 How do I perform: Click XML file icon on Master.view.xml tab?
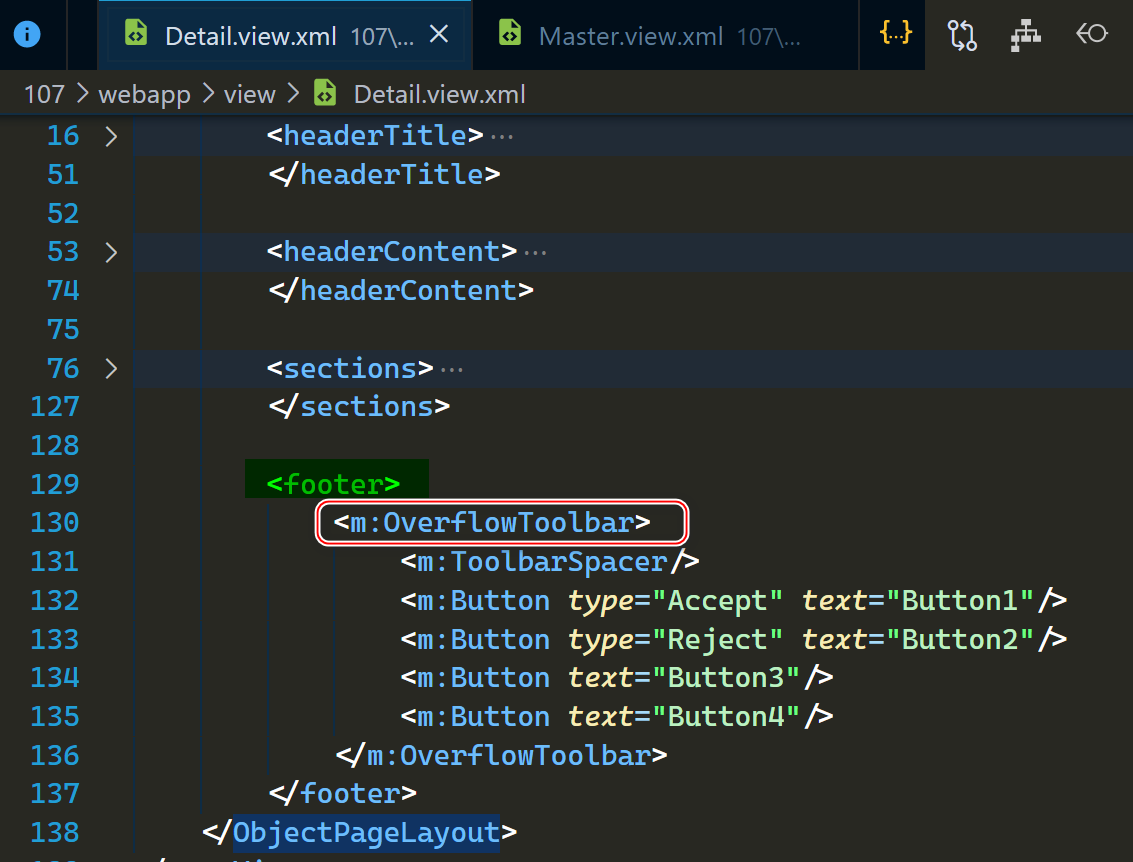[x=509, y=35]
